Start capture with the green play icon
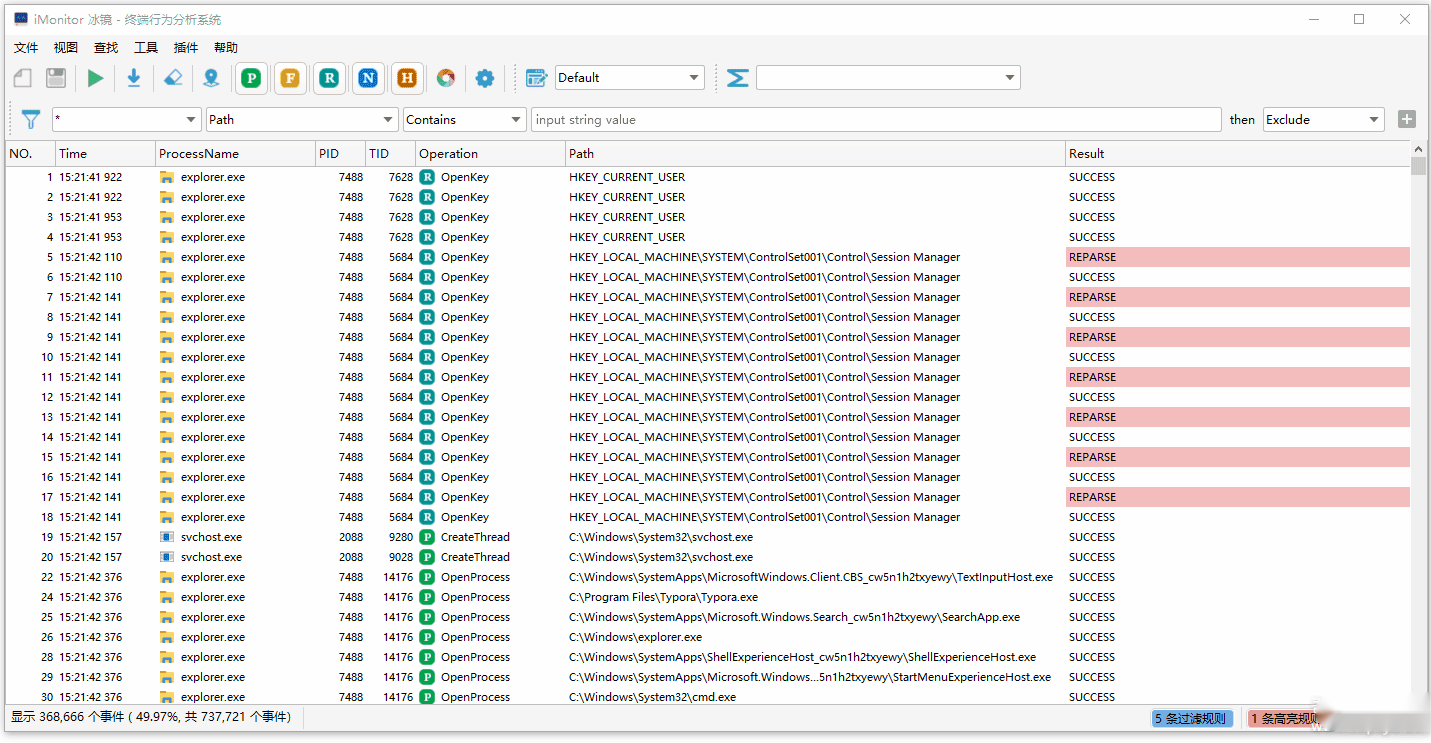Image resolution: width=1431 pixels, height=743 pixels. pos(95,78)
